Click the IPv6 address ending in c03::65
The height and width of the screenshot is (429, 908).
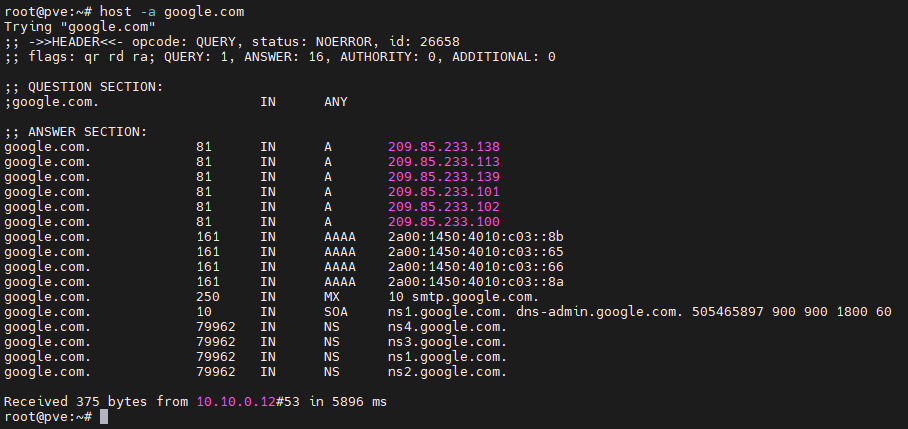tap(476, 252)
